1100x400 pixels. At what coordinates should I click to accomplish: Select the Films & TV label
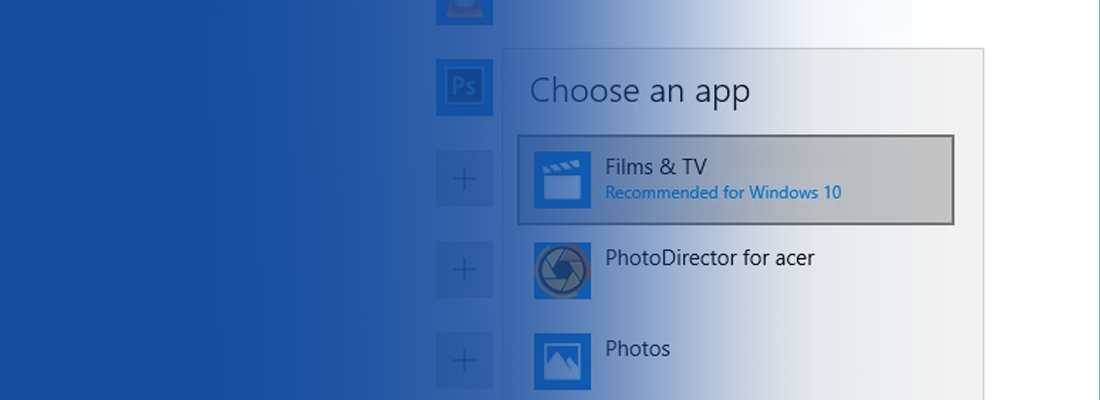tap(656, 167)
